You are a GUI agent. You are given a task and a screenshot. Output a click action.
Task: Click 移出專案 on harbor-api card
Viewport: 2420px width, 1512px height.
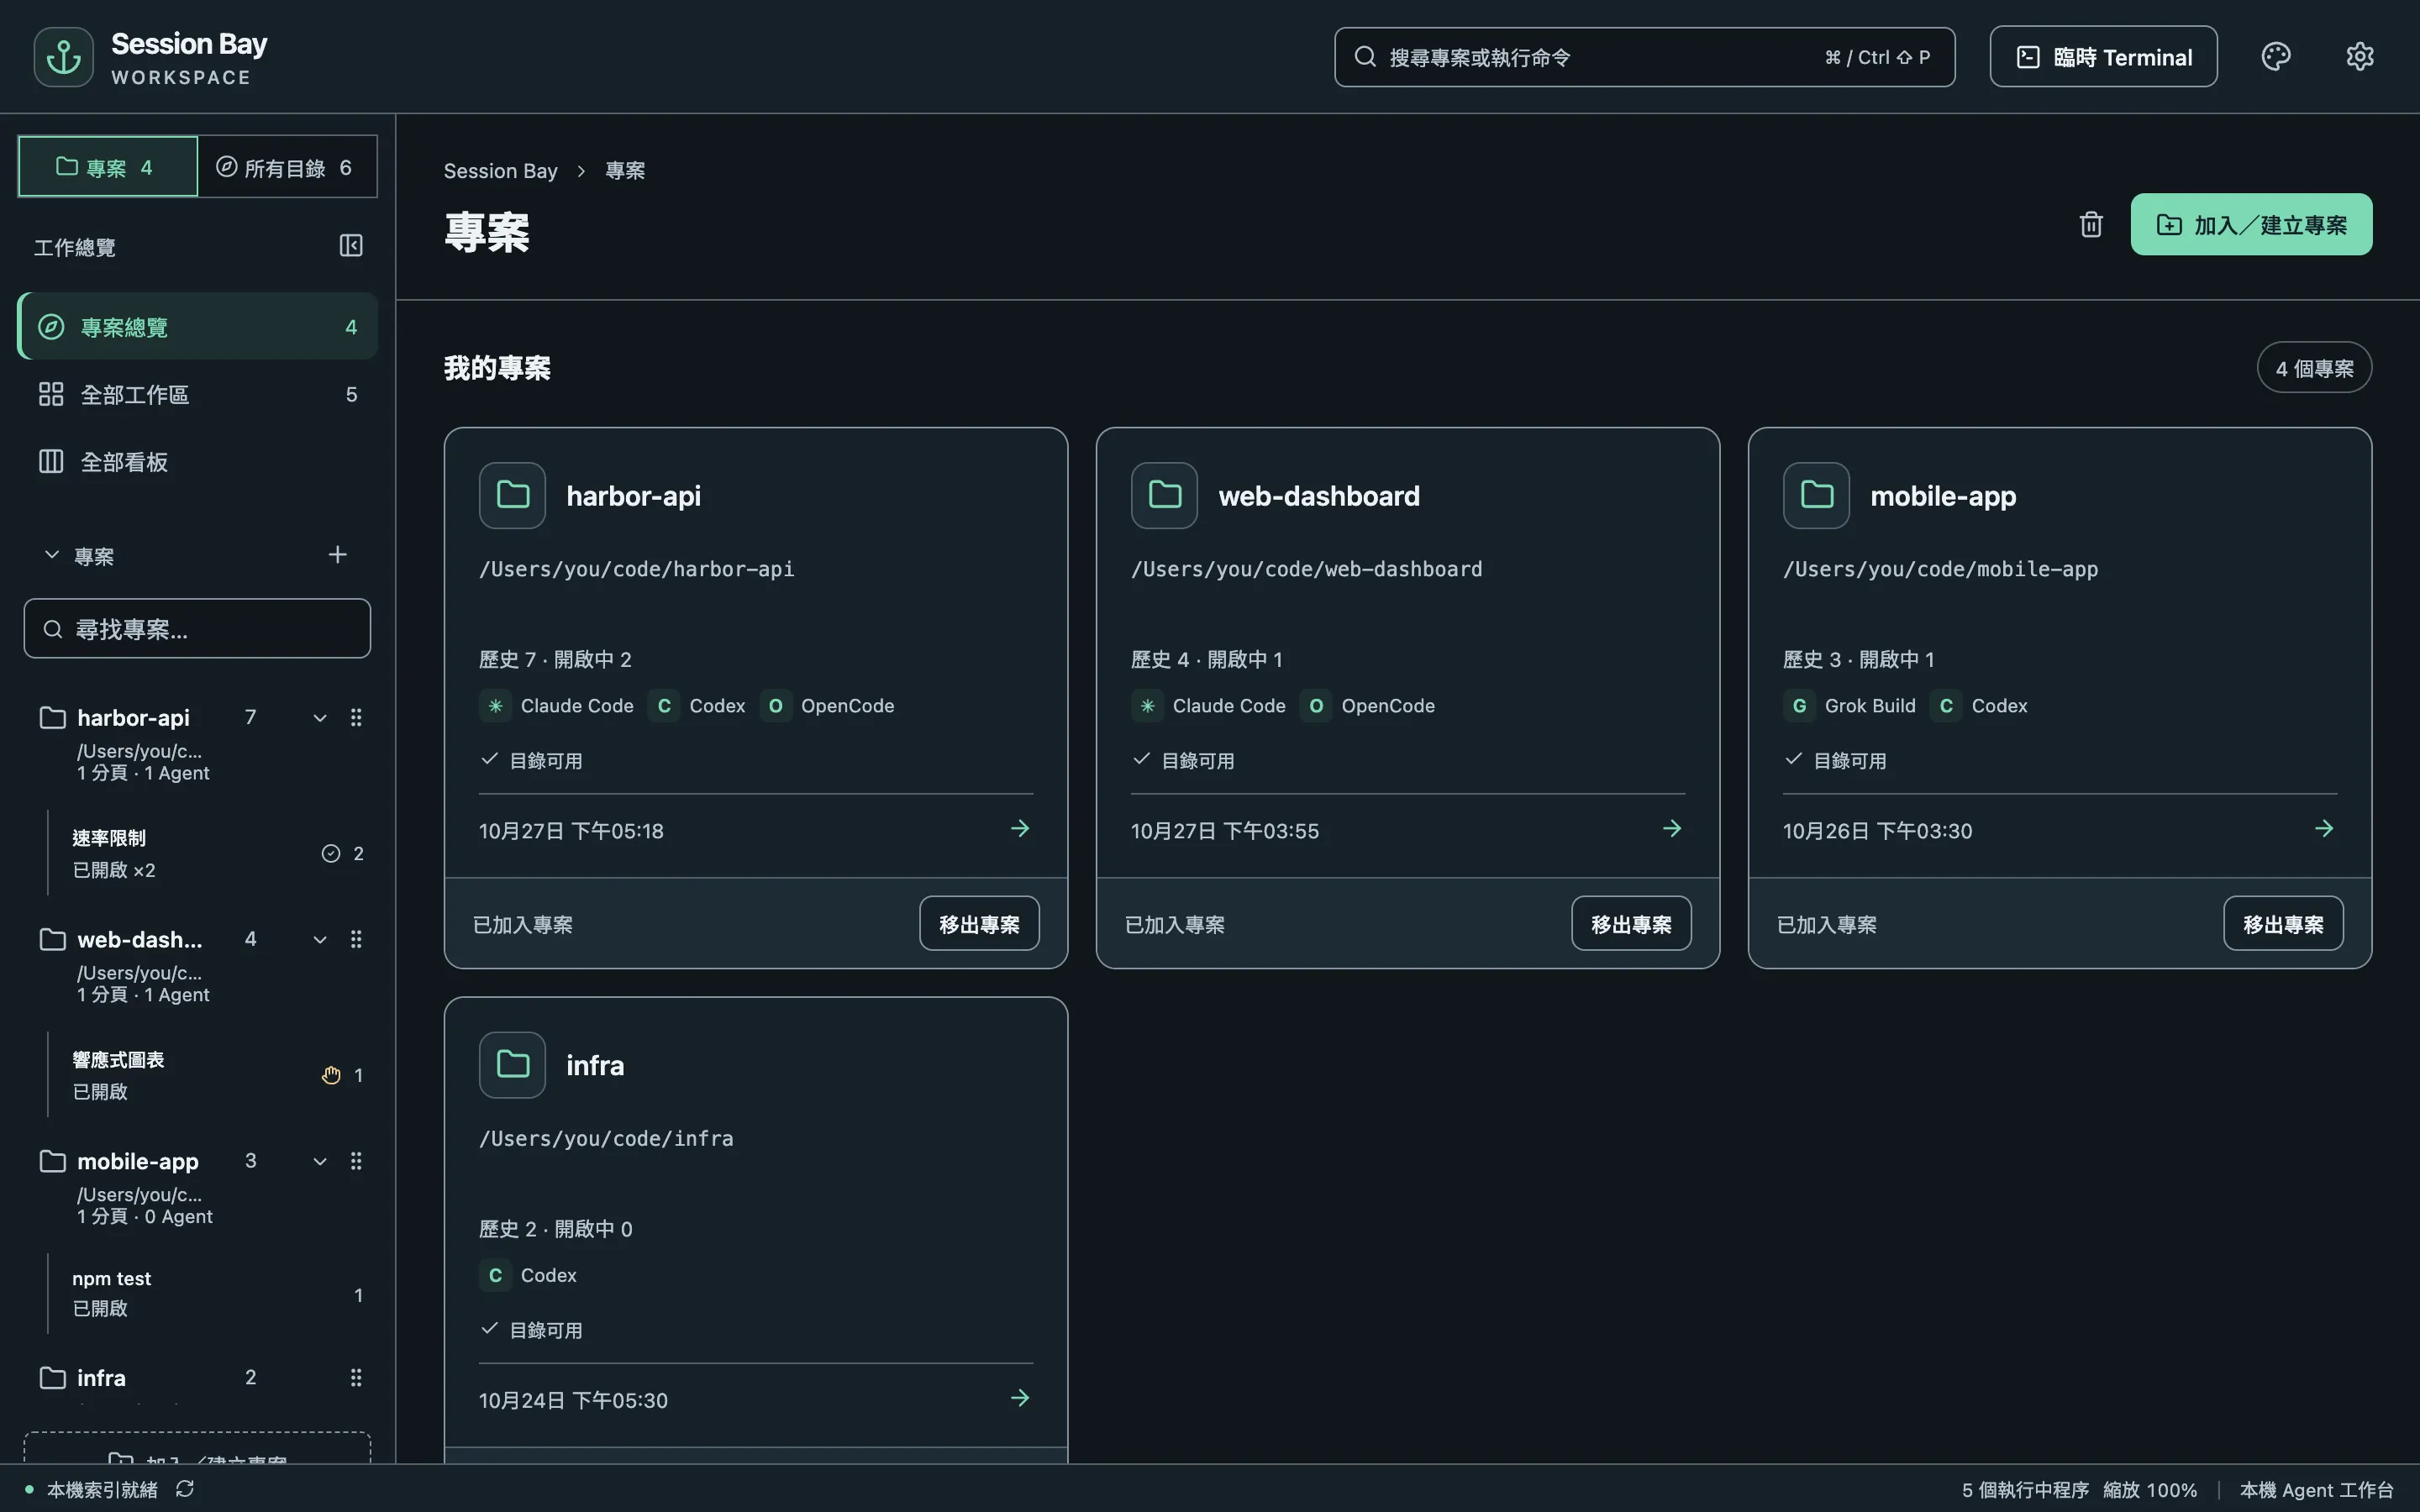pyautogui.click(x=979, y=924)
